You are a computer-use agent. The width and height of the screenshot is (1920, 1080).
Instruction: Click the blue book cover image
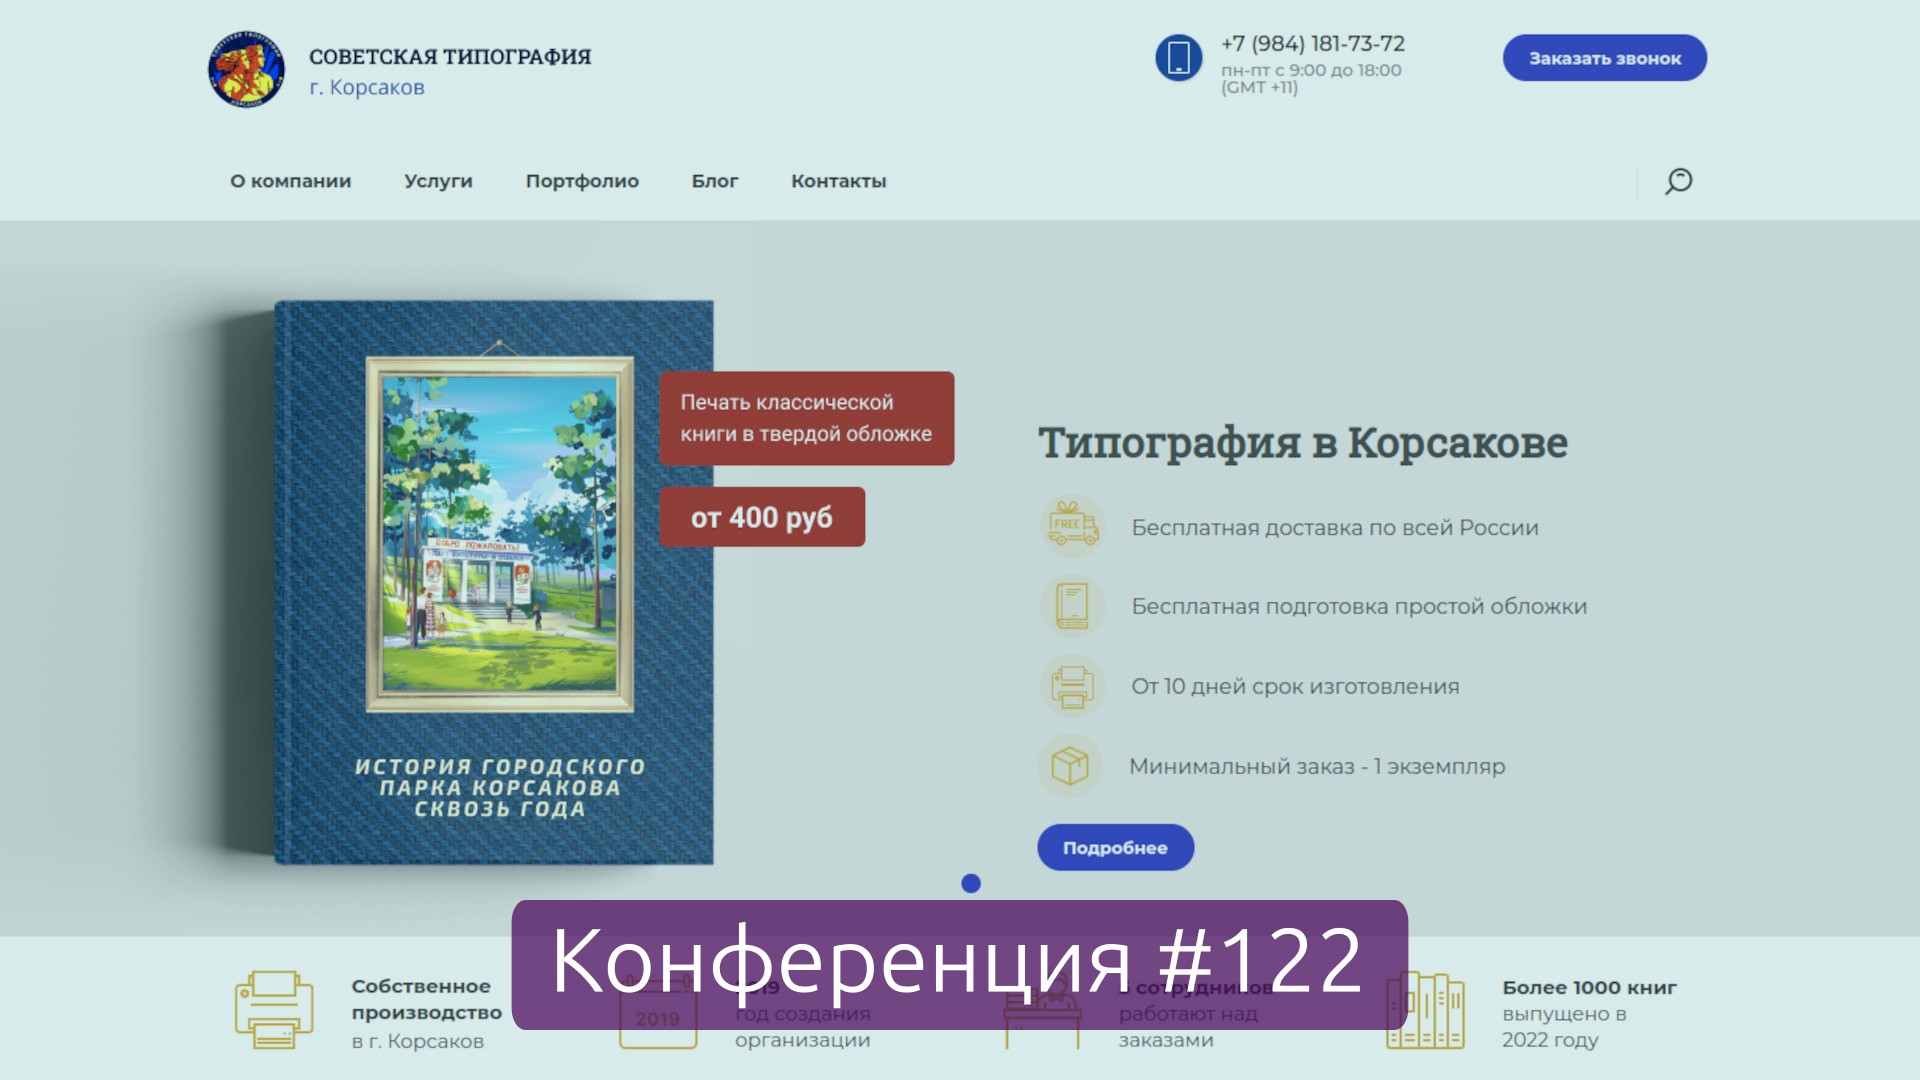(494, 582)
